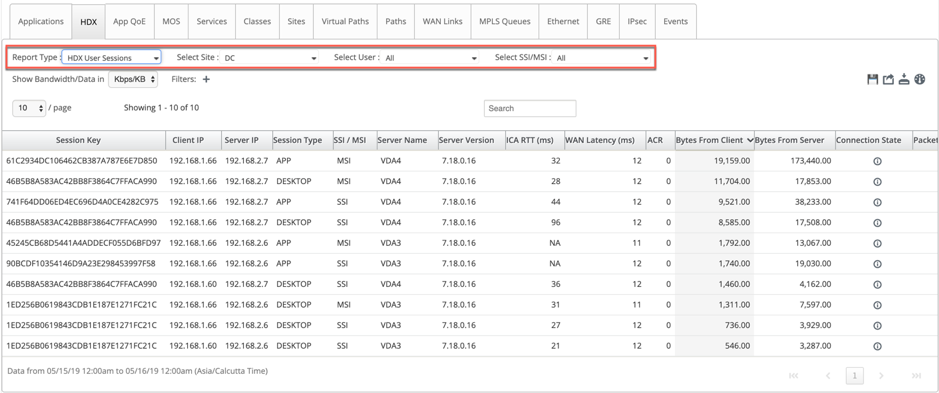Switch to the Sites tab
939x393 pixels.
[x=296, y=21]
